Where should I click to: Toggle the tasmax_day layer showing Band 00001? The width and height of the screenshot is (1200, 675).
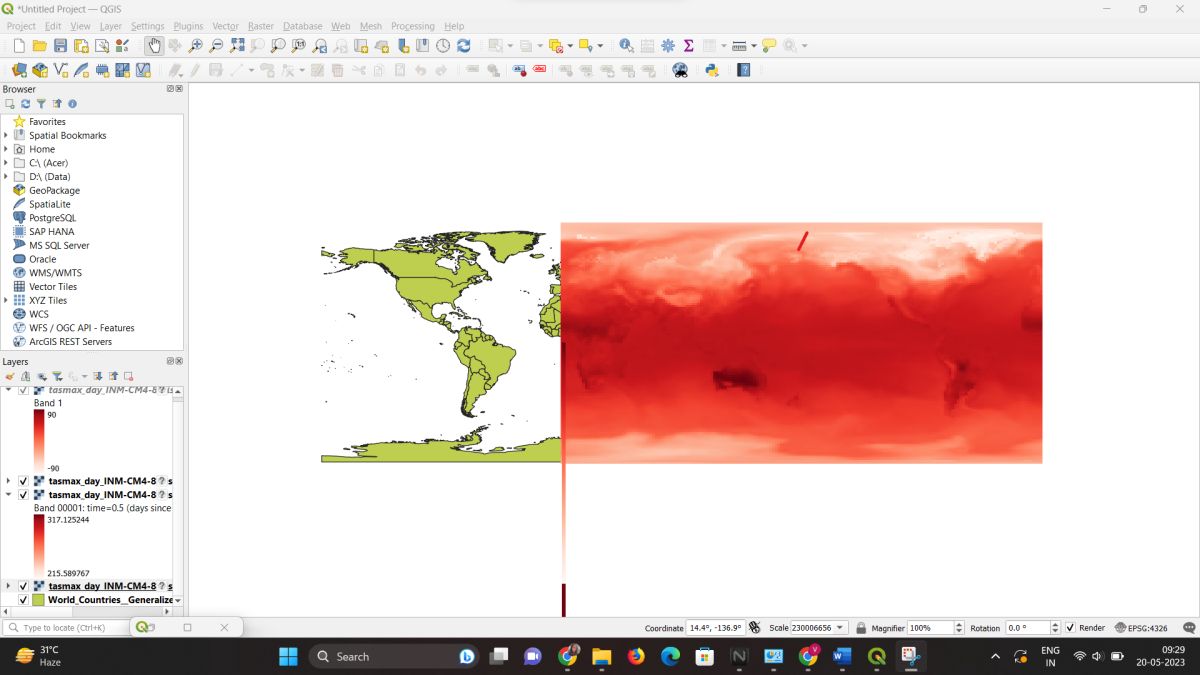[23, 495]
